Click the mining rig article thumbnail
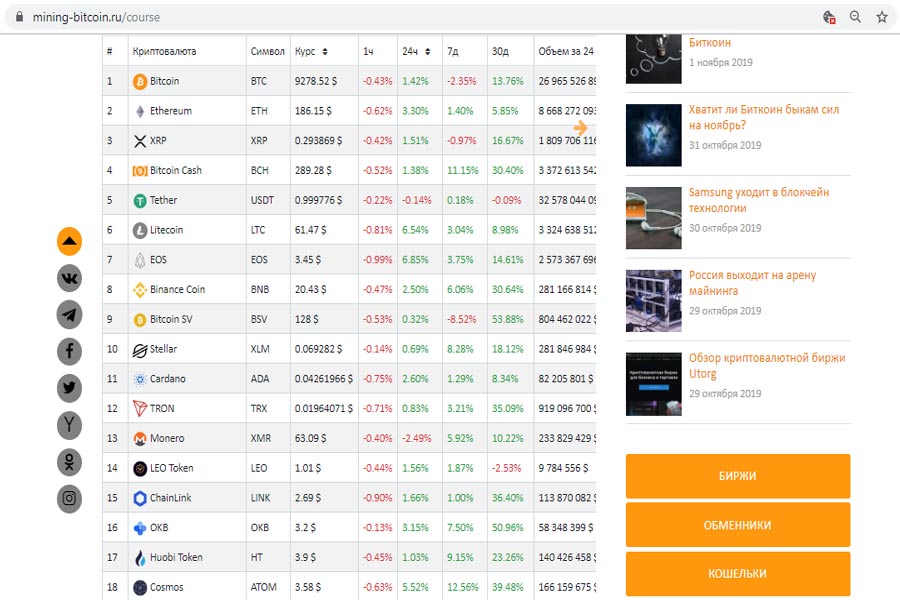This screenshot has height=600, width=900. 654,301
